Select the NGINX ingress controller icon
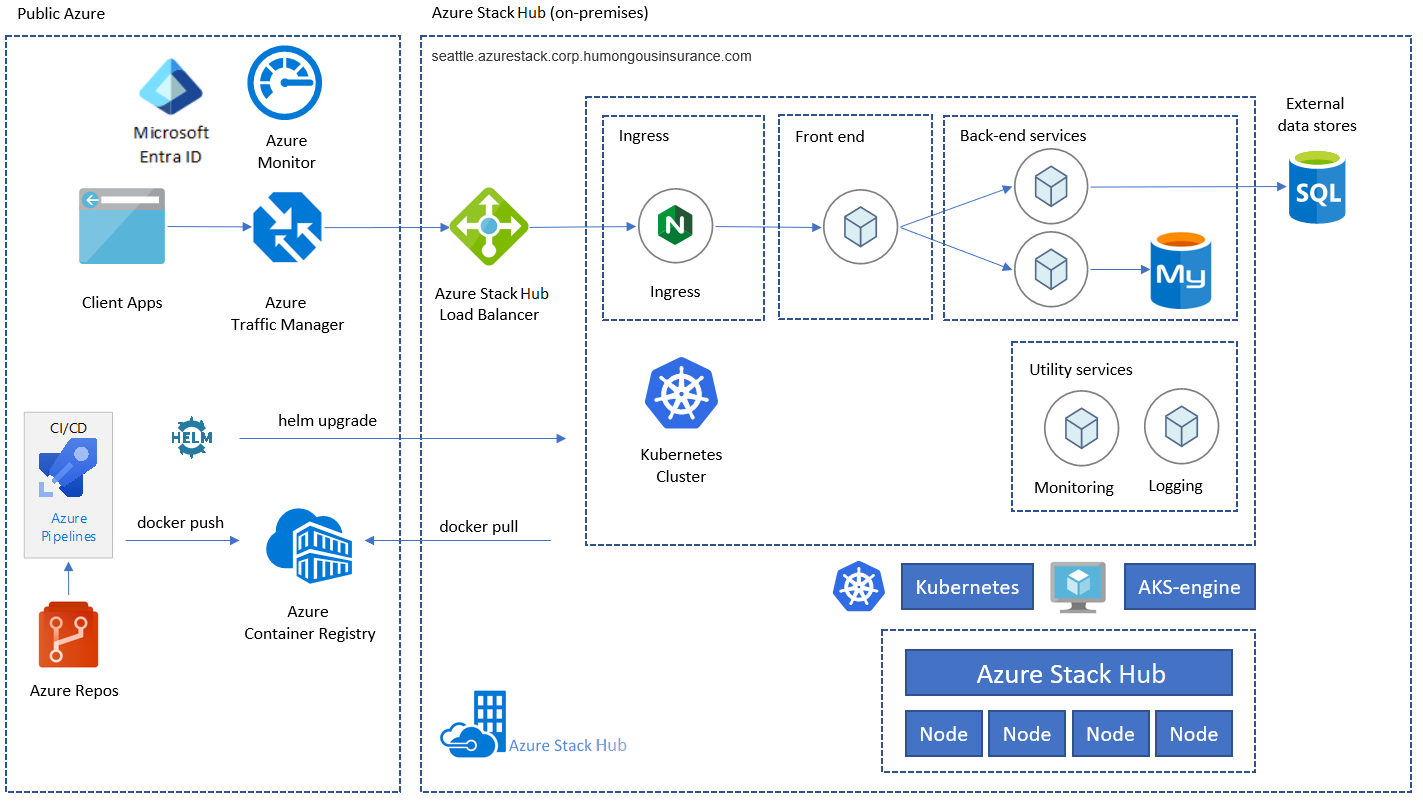 [675, 226]
